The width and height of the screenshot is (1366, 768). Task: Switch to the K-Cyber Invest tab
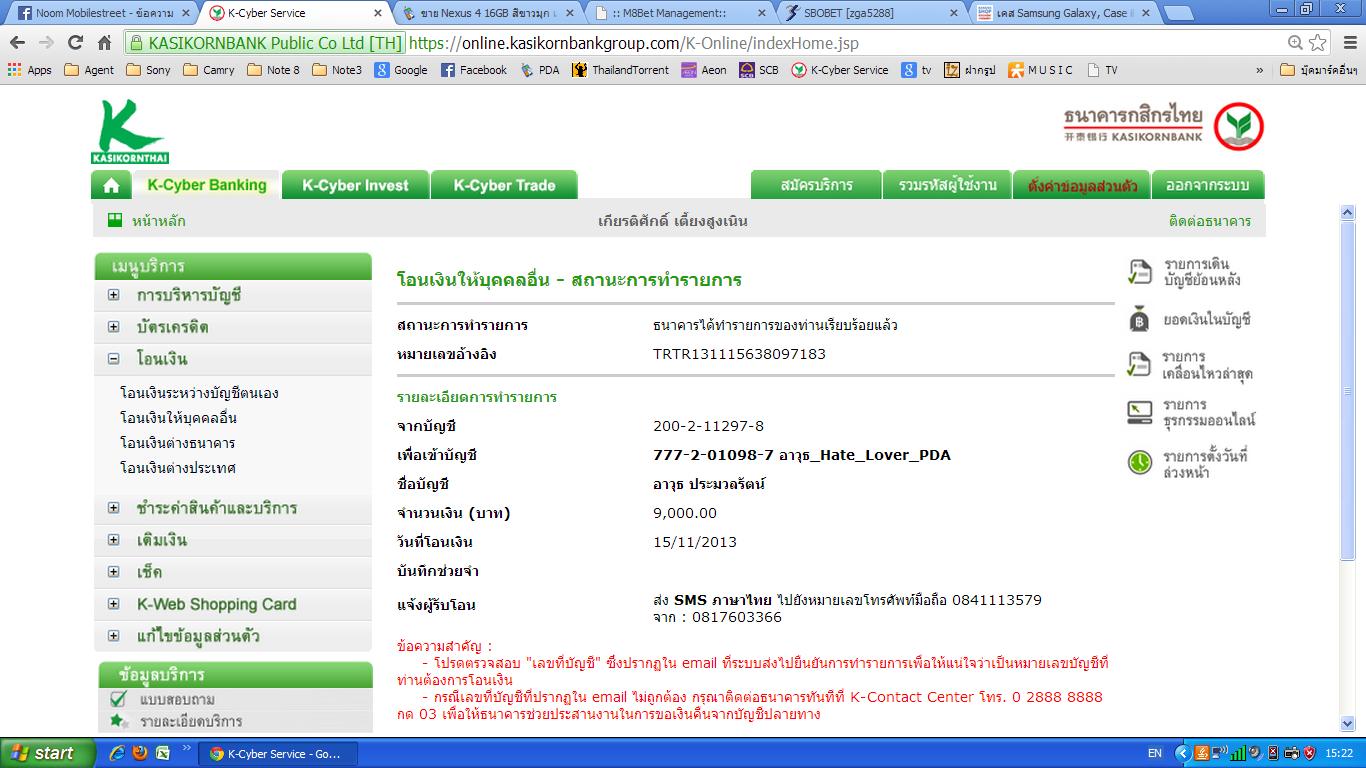click(355, 185)
